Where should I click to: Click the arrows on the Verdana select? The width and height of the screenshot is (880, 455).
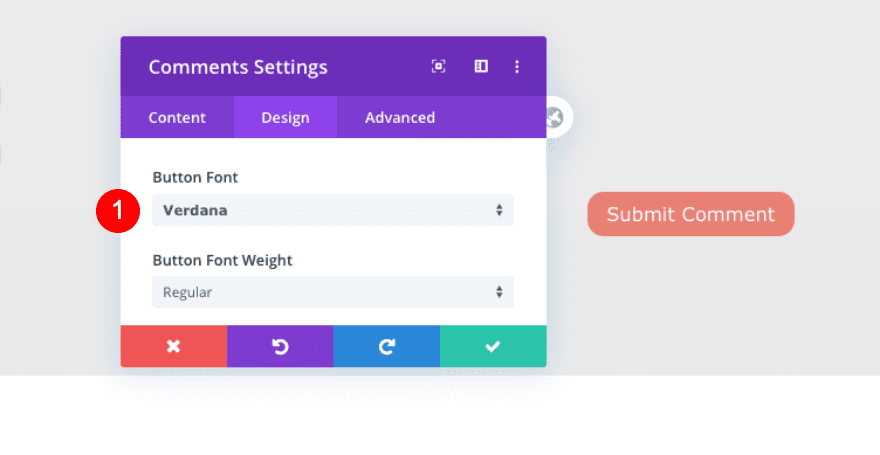pos(499,210)
